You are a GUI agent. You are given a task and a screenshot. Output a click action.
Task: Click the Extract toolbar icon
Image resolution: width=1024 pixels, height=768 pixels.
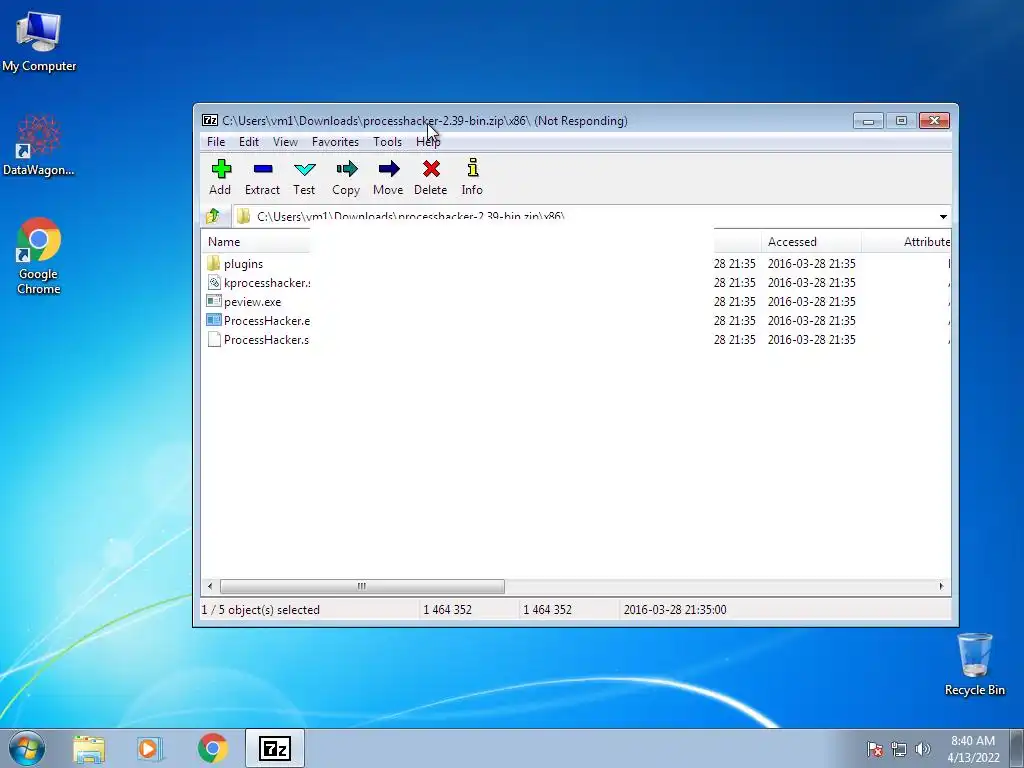[263, 169]
